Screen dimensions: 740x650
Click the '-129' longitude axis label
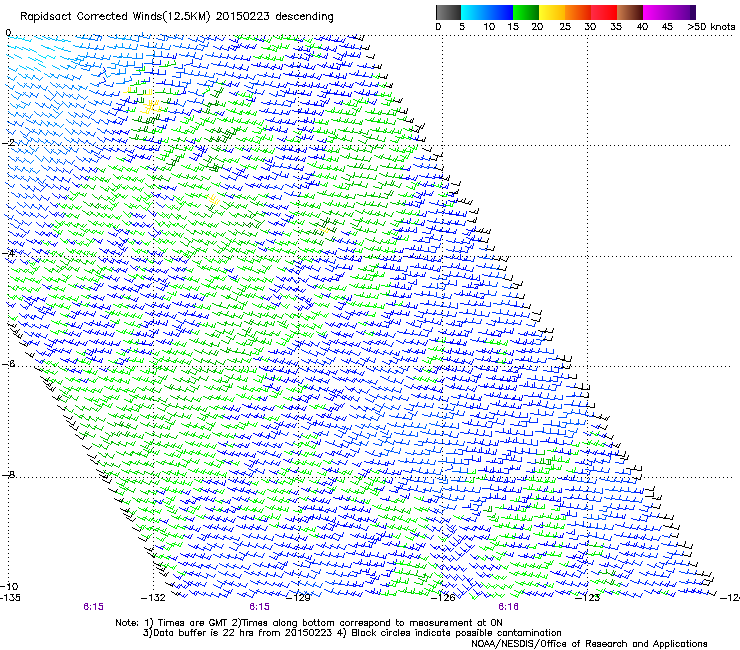[298, 598]
